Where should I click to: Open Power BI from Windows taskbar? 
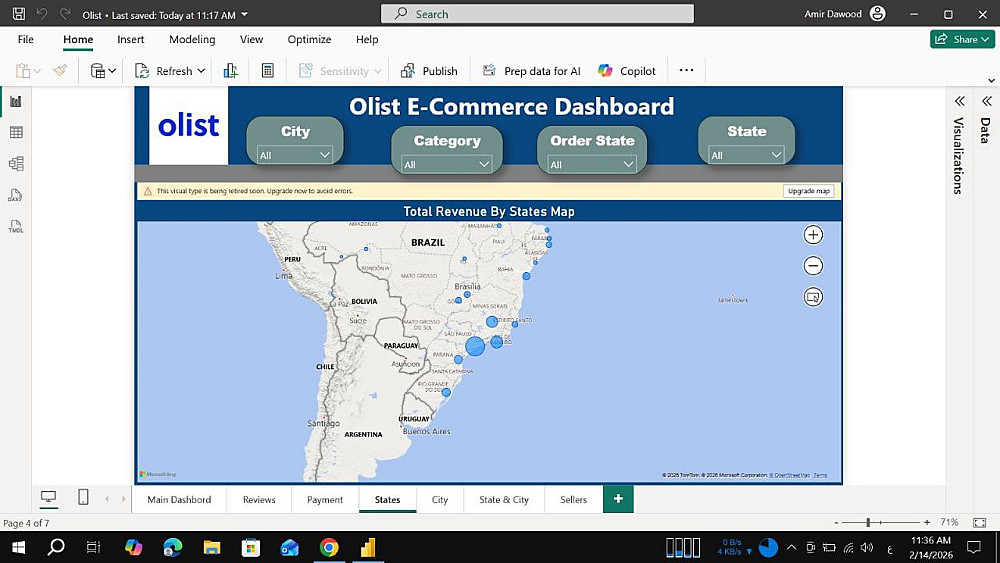pos(368,547)
